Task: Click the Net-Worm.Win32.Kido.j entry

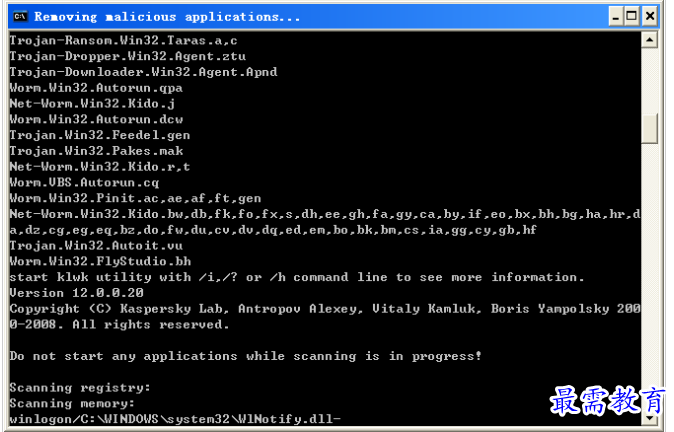Action: (x=92, y=104)
